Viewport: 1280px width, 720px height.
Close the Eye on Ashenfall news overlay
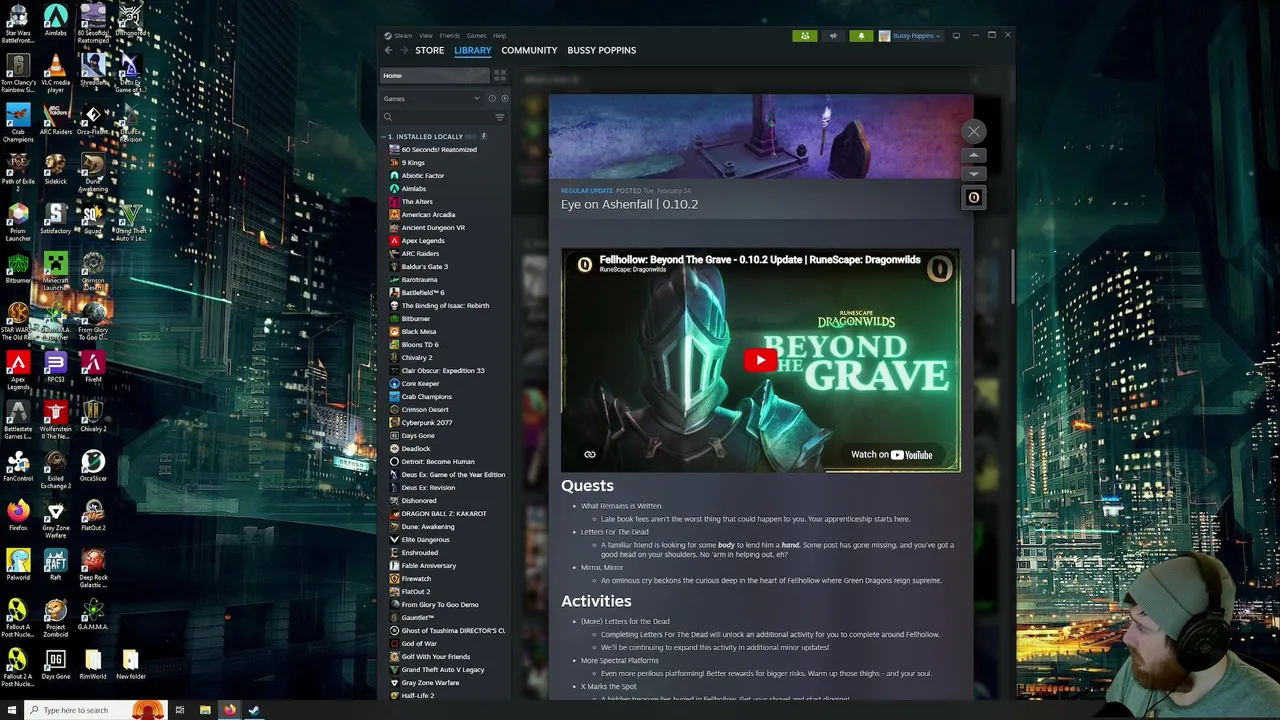pos(974,131)
